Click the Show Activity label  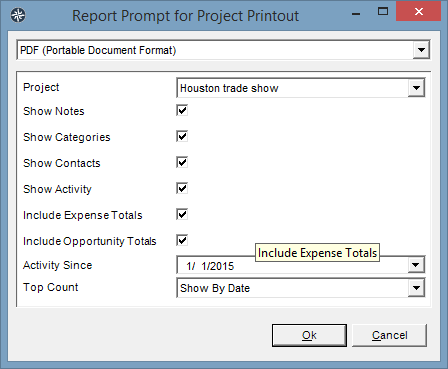(57, 189)
